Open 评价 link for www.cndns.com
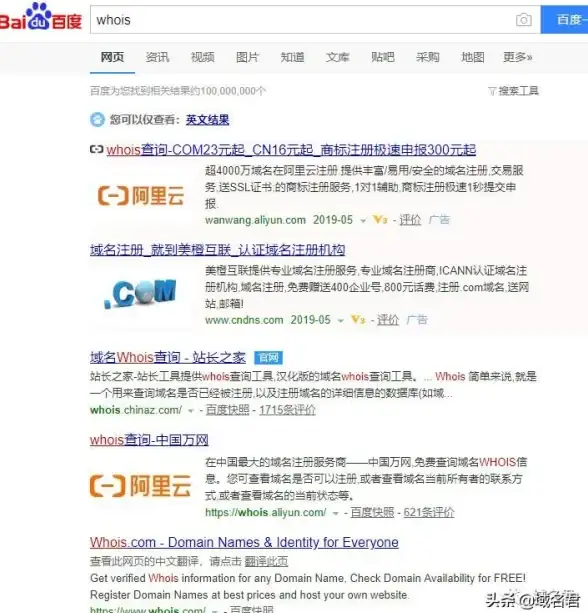The image size is (588, 613). [388, 320]
